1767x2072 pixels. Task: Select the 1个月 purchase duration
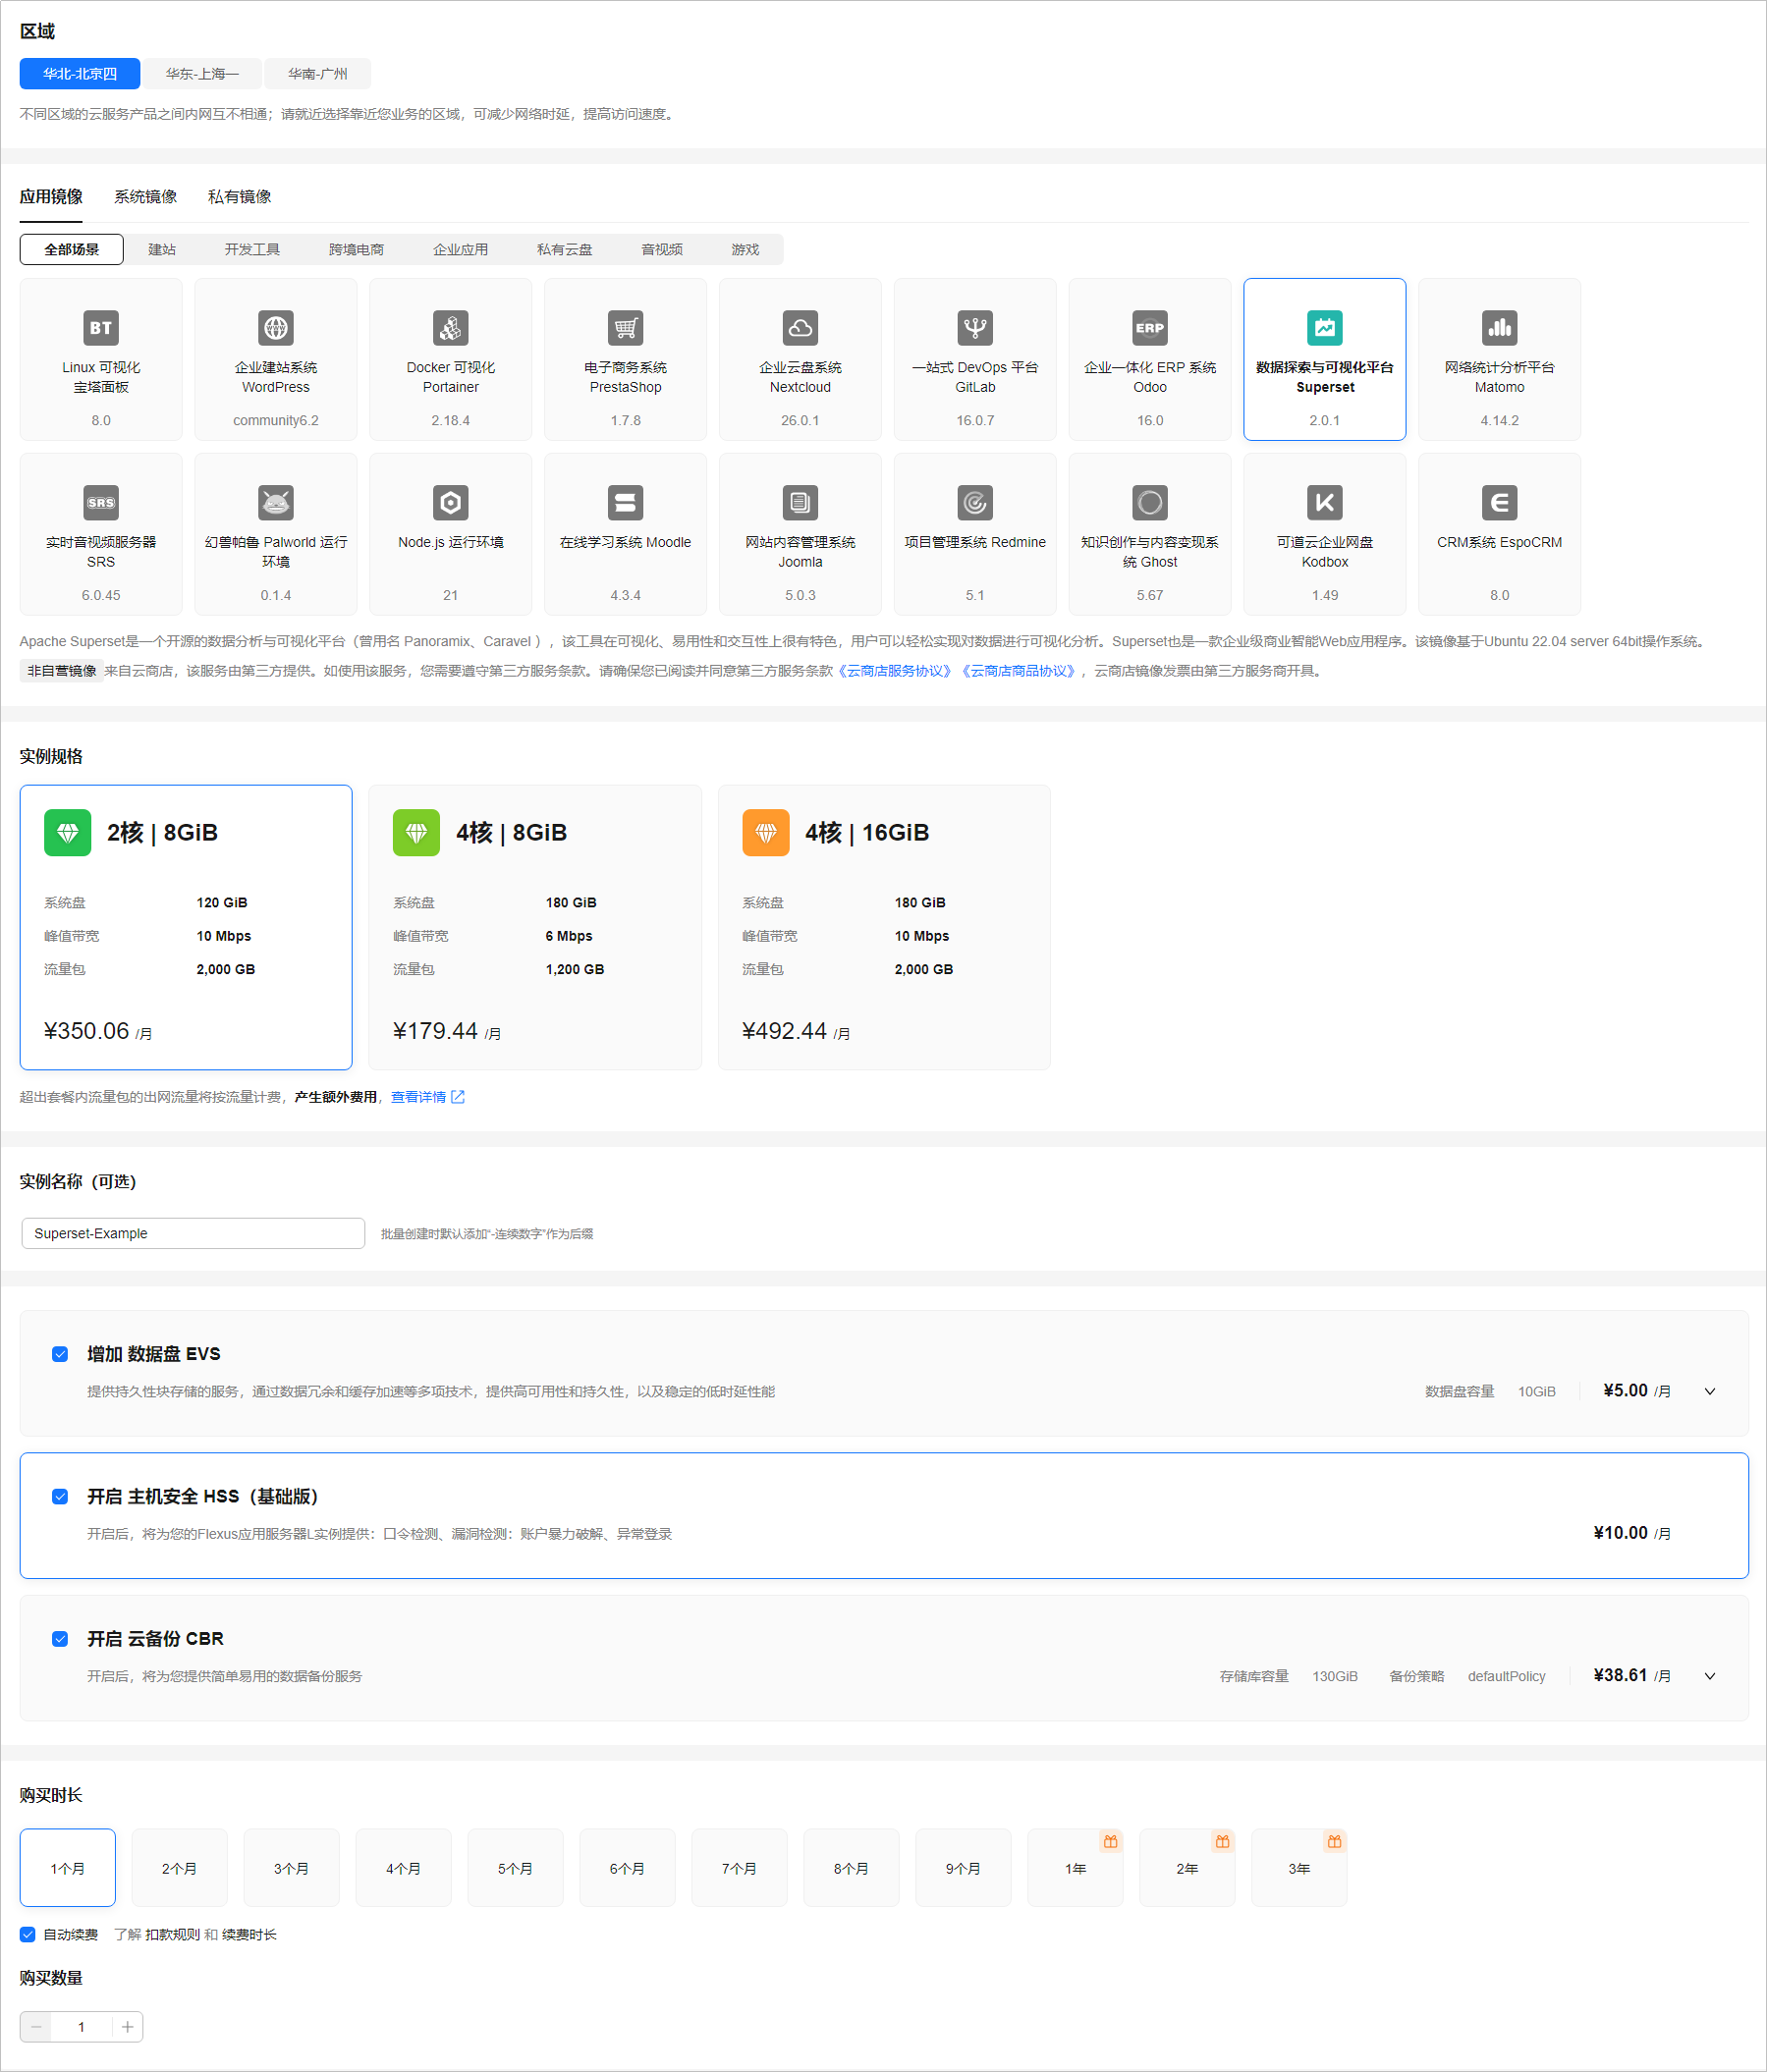(68, 1868)
